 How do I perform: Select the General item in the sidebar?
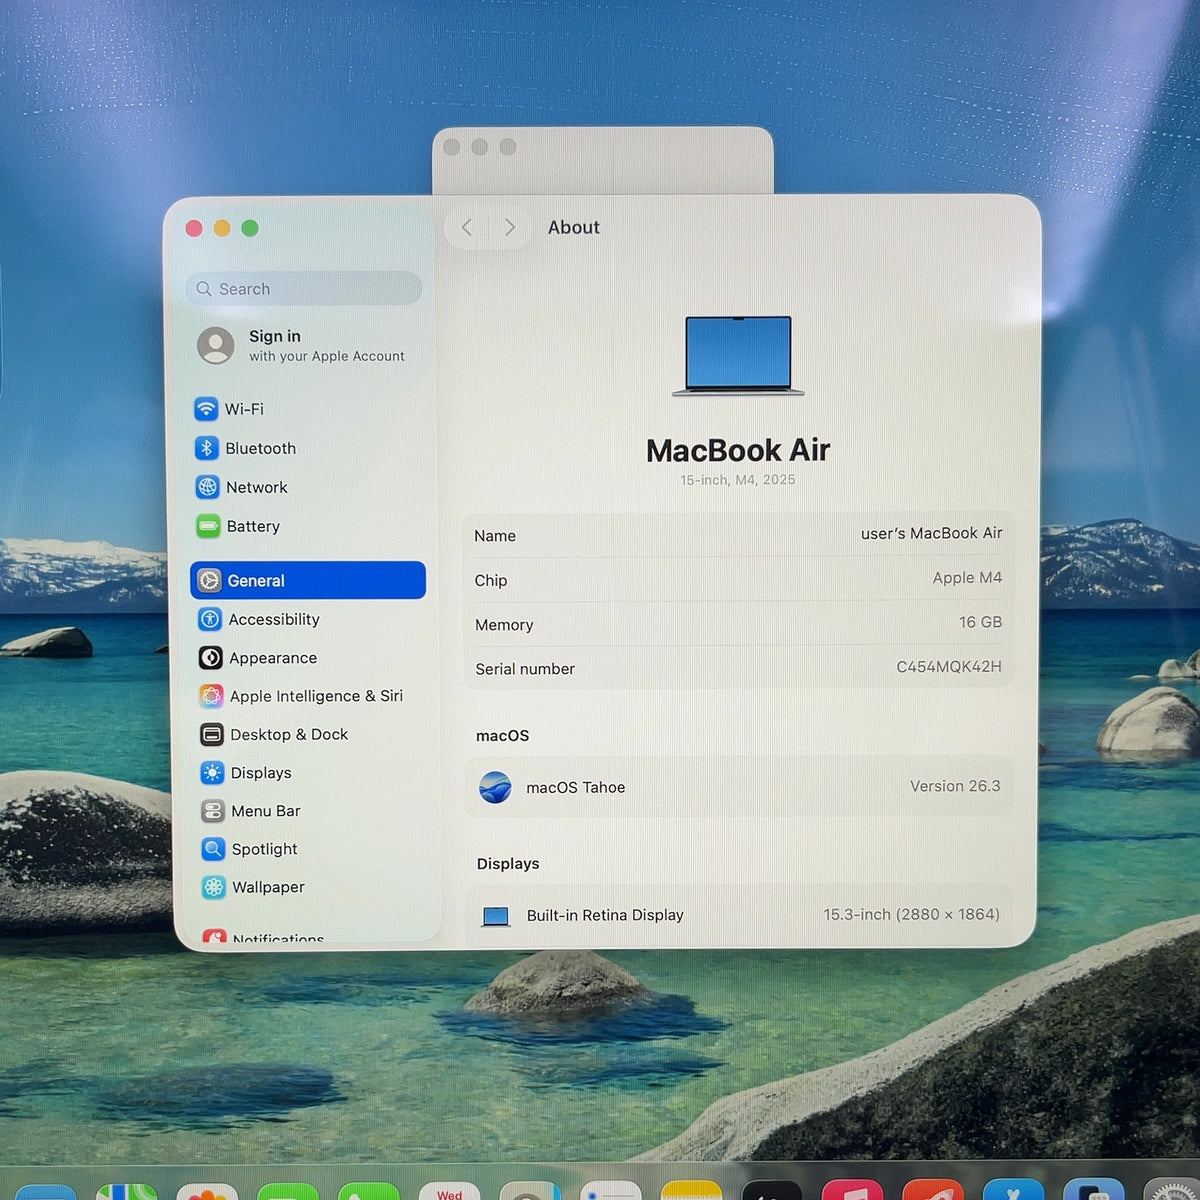click(x=308, y=580)
